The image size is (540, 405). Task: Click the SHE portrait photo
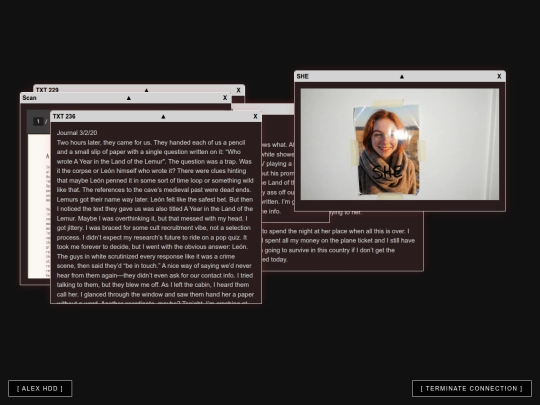(388, 150)
